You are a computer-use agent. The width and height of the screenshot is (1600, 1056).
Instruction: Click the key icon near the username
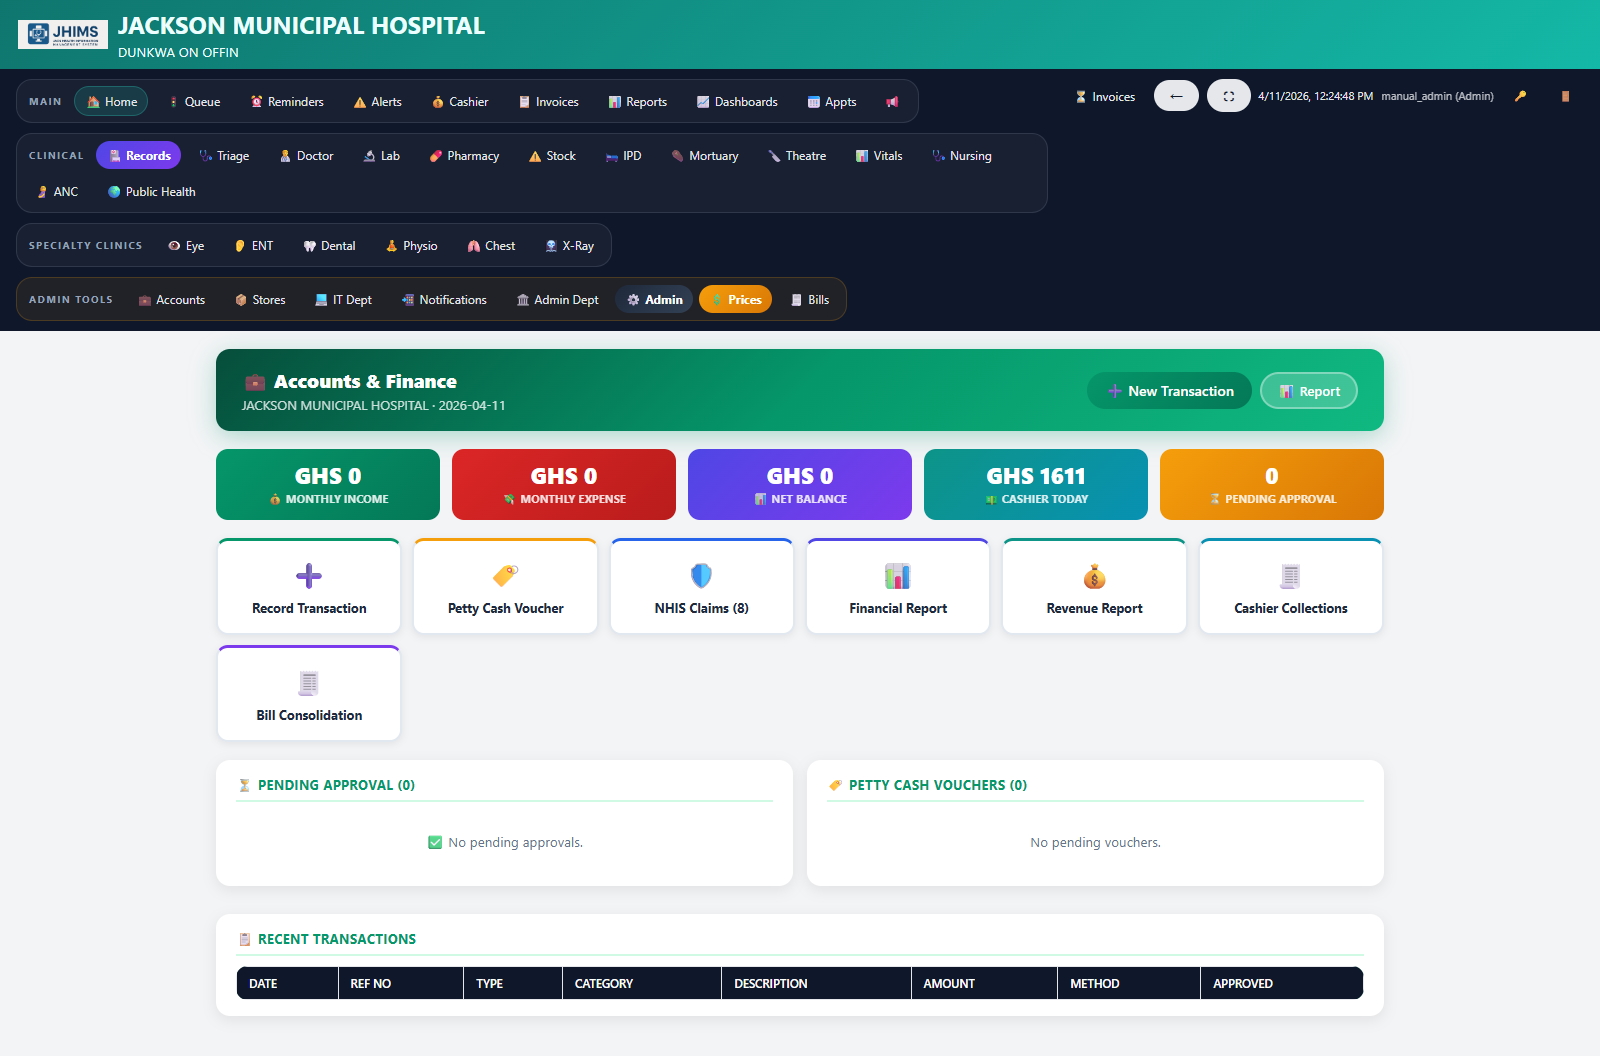[x=1521, y=96]
